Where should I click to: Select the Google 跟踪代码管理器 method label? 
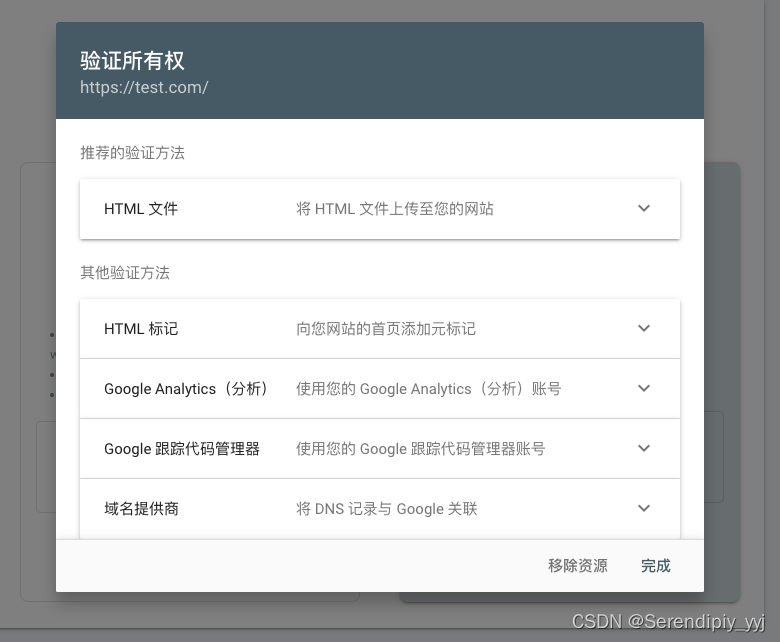click(x=182, y=449)
